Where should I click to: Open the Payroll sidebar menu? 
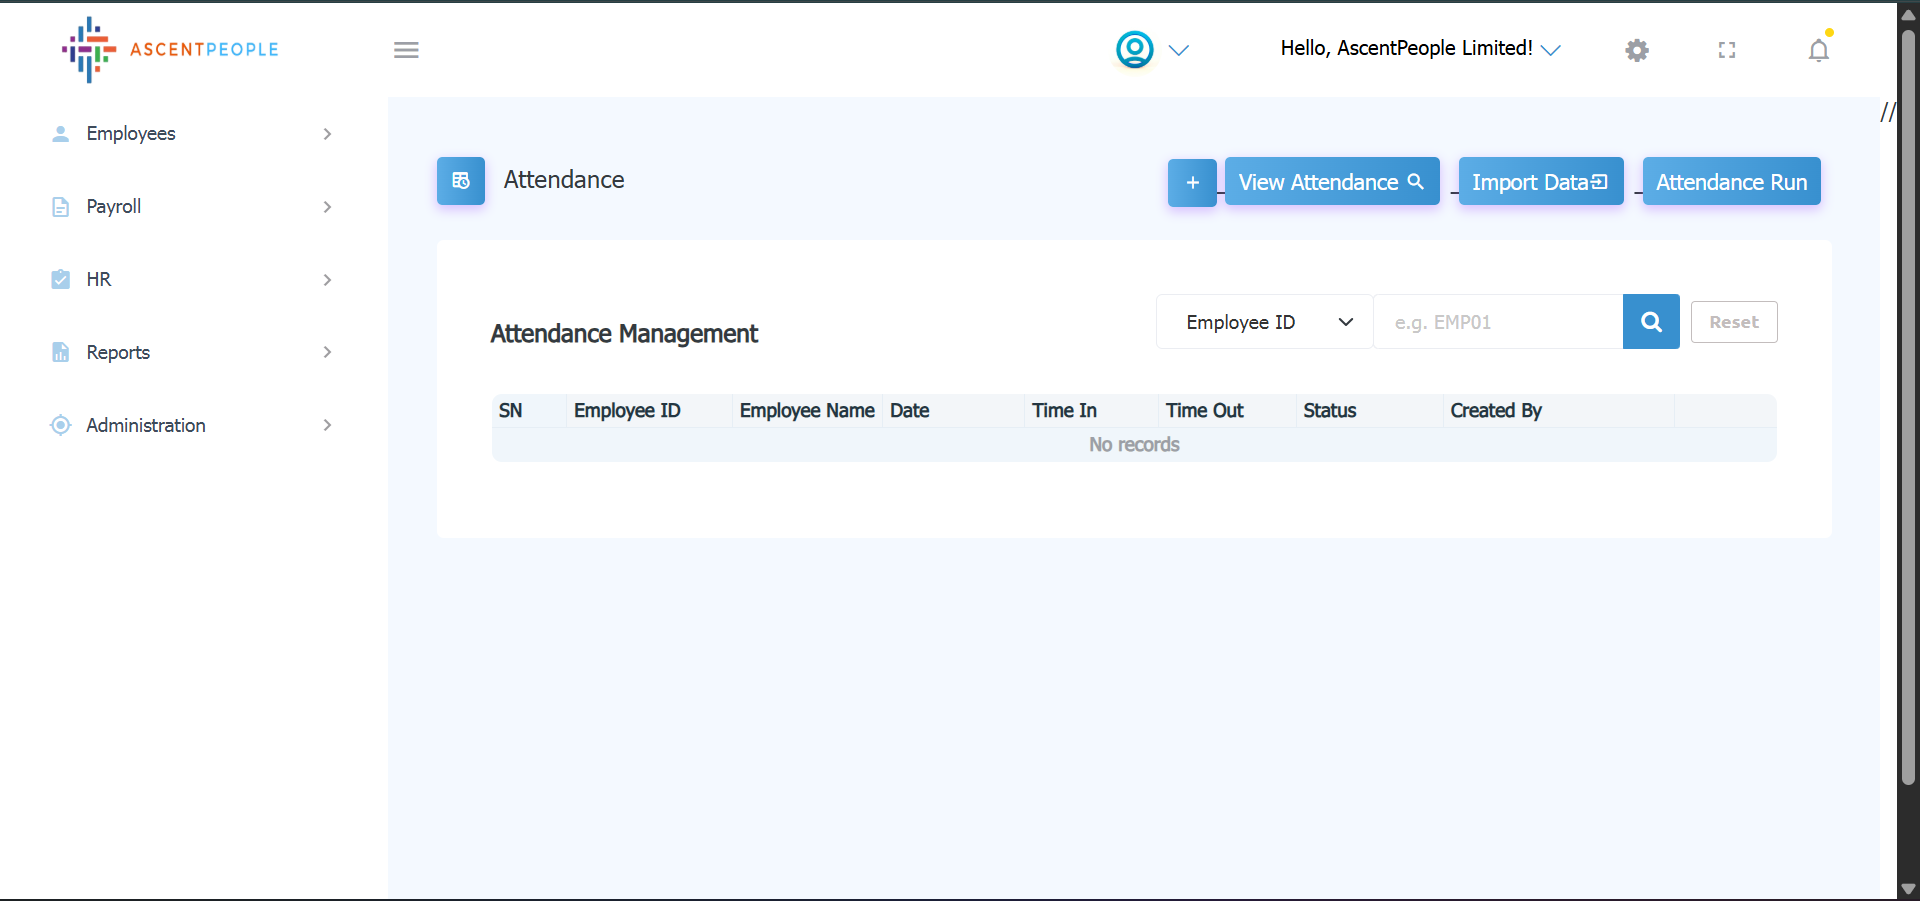(x=190, y=207)
